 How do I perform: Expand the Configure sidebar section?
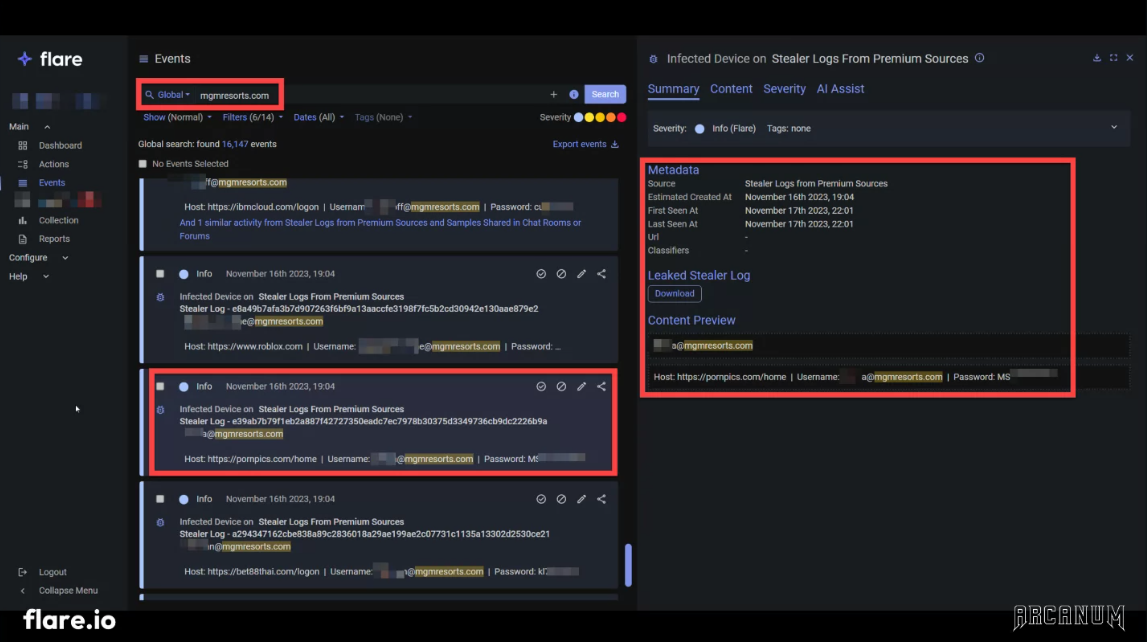click(x=65, y=258)
